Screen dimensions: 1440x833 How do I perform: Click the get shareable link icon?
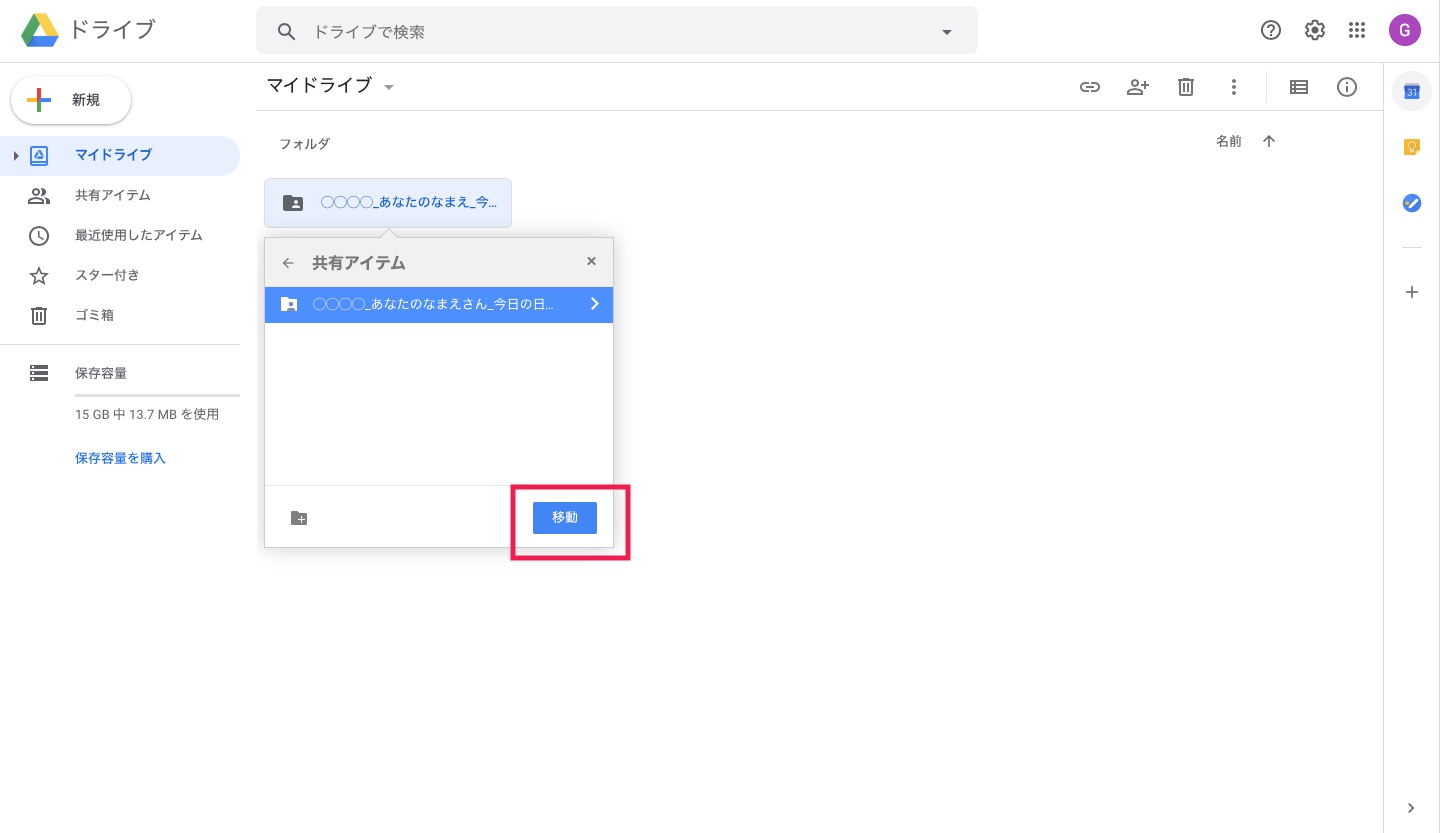click(x=1090, y=87)
